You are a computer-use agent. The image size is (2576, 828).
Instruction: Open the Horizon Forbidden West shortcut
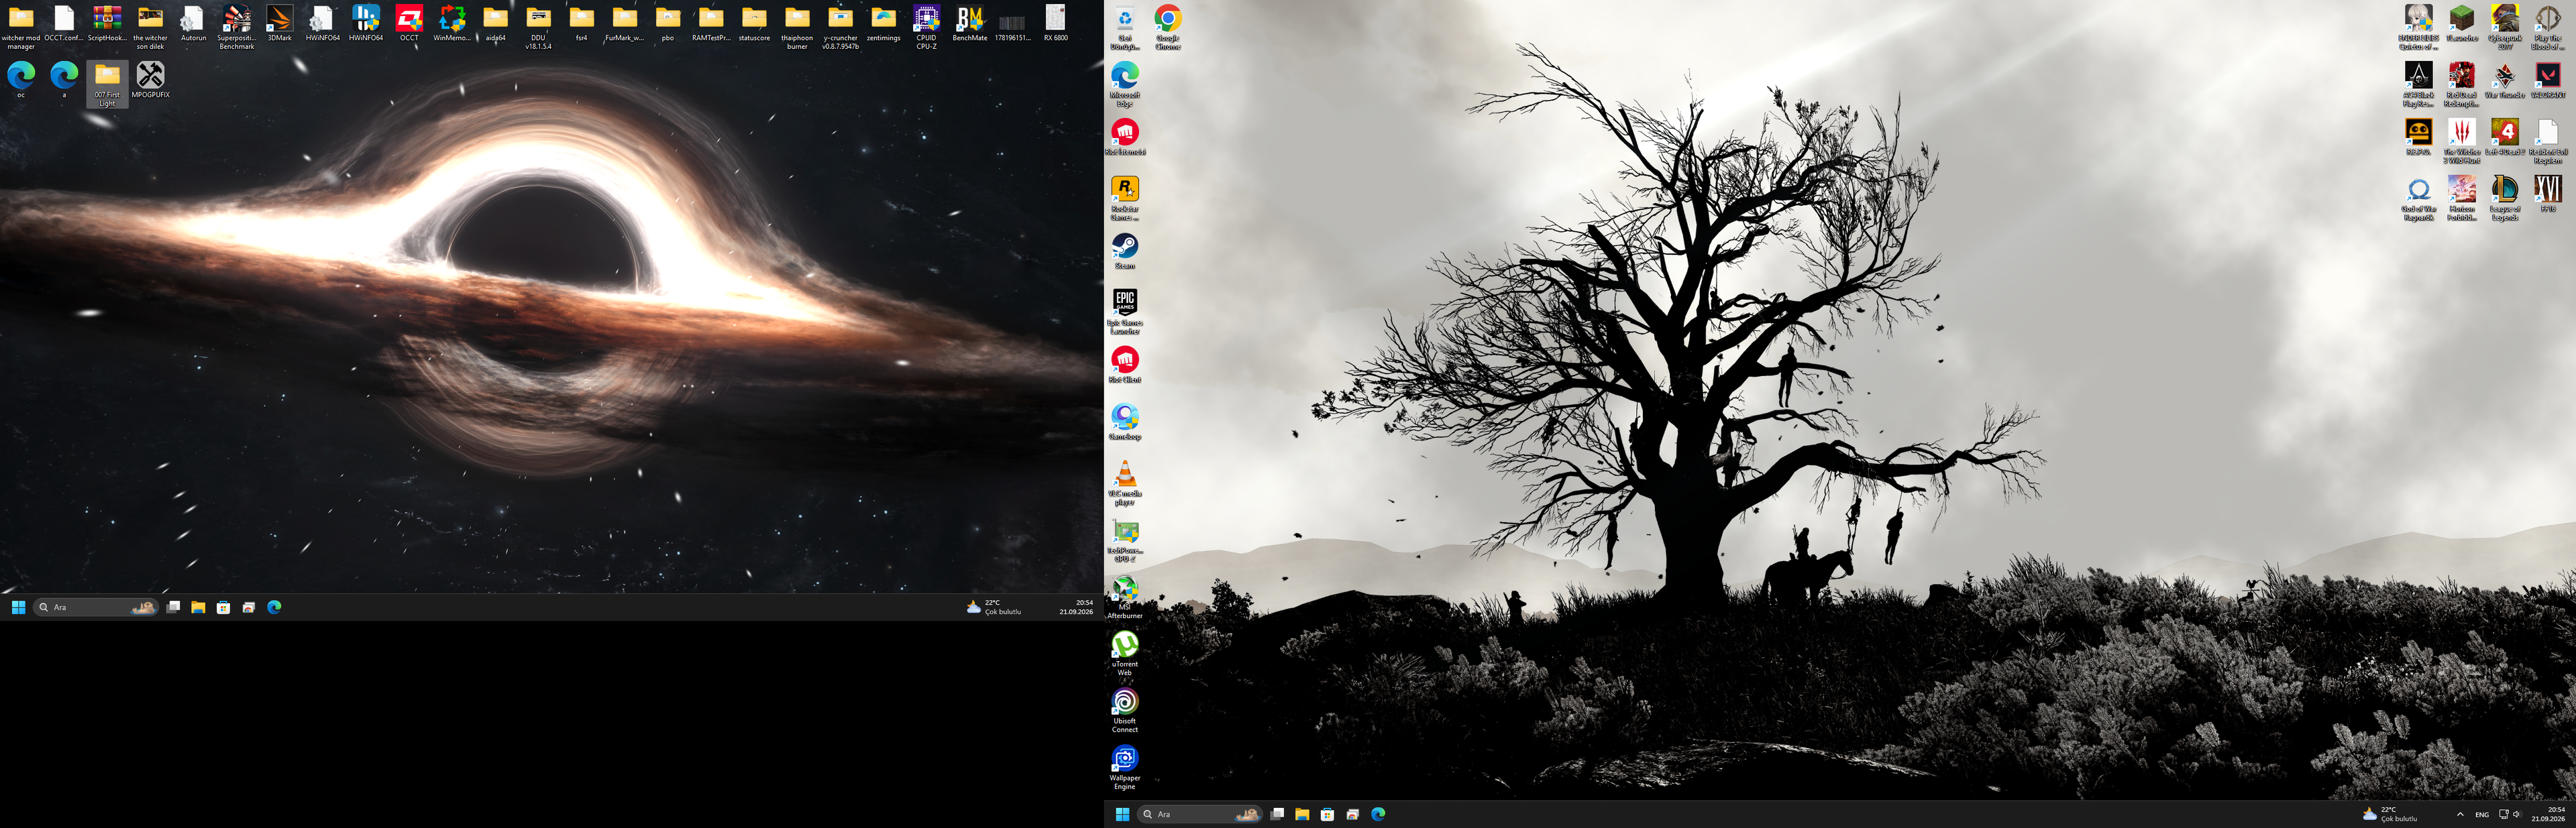(2462, 198)
